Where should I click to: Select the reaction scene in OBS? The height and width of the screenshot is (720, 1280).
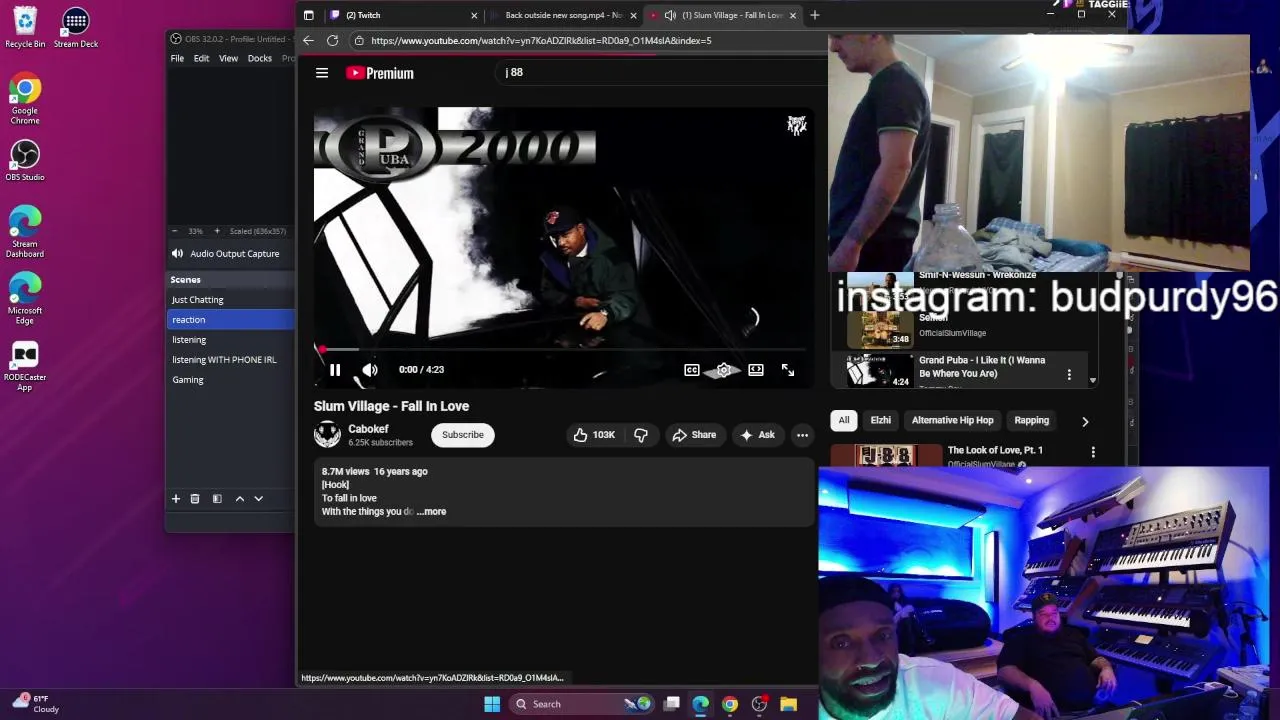click(230, 320)
